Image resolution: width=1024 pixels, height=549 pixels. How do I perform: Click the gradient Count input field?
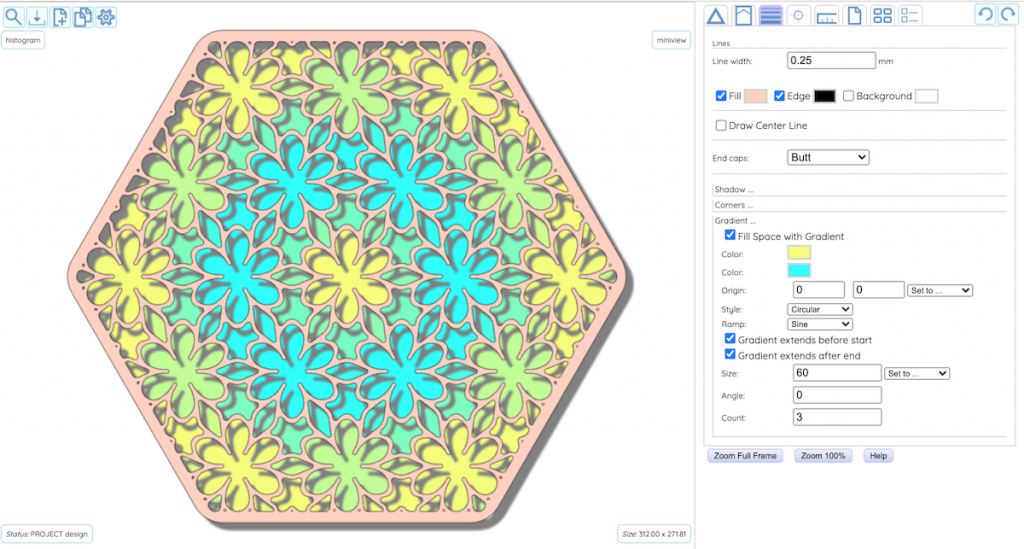coord(837,417)
